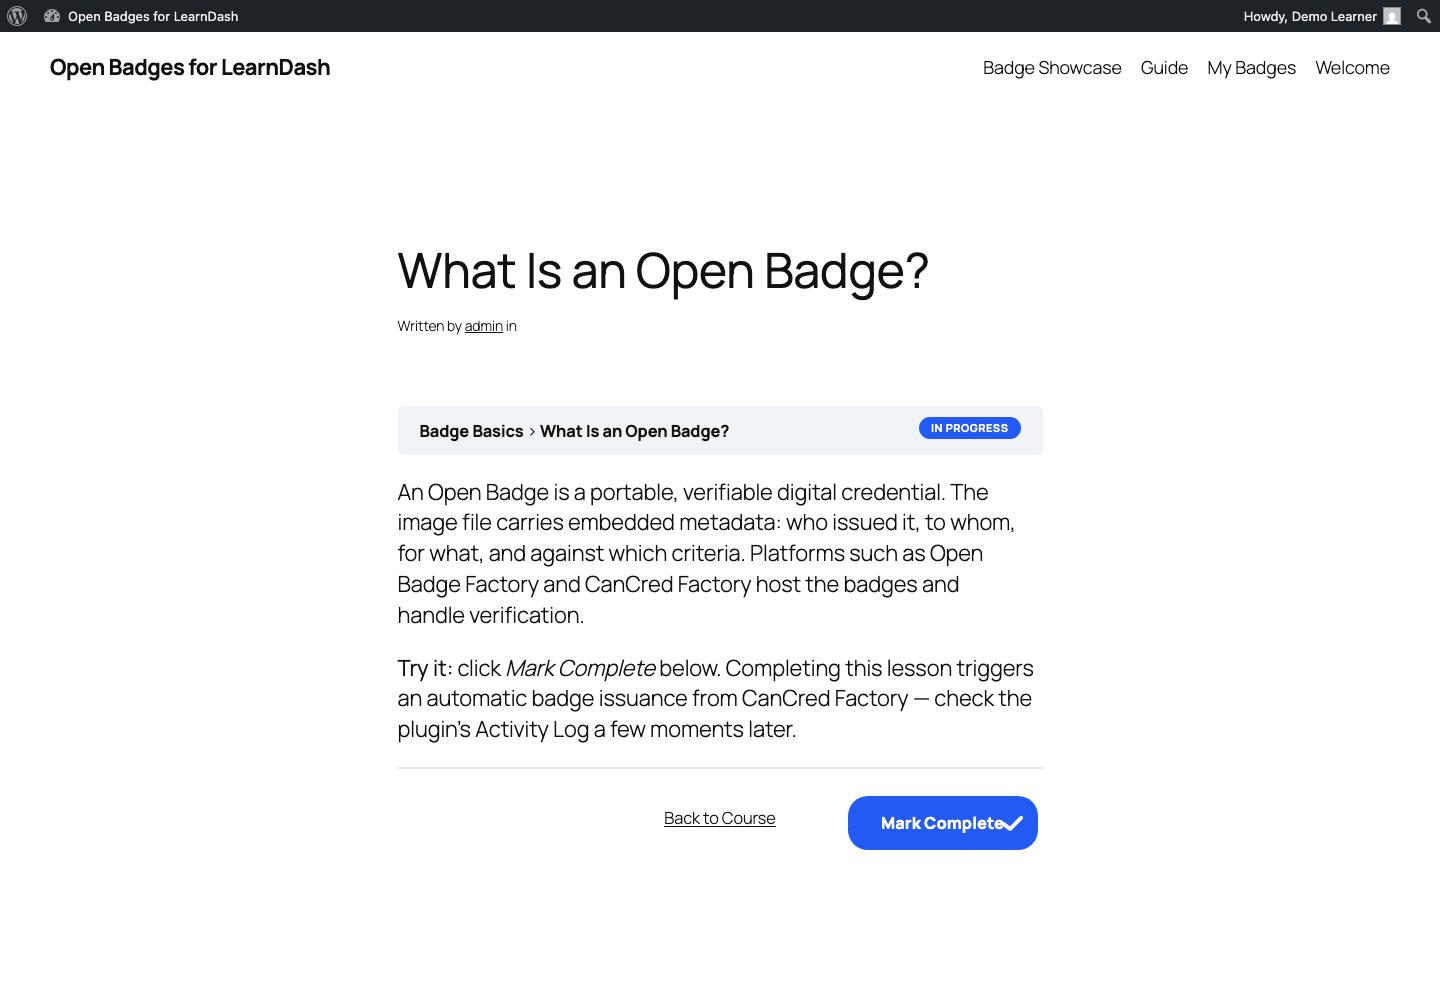
Task: Open the 'Howdy, Demo Learner' account menu
Action: (1321, 16)
